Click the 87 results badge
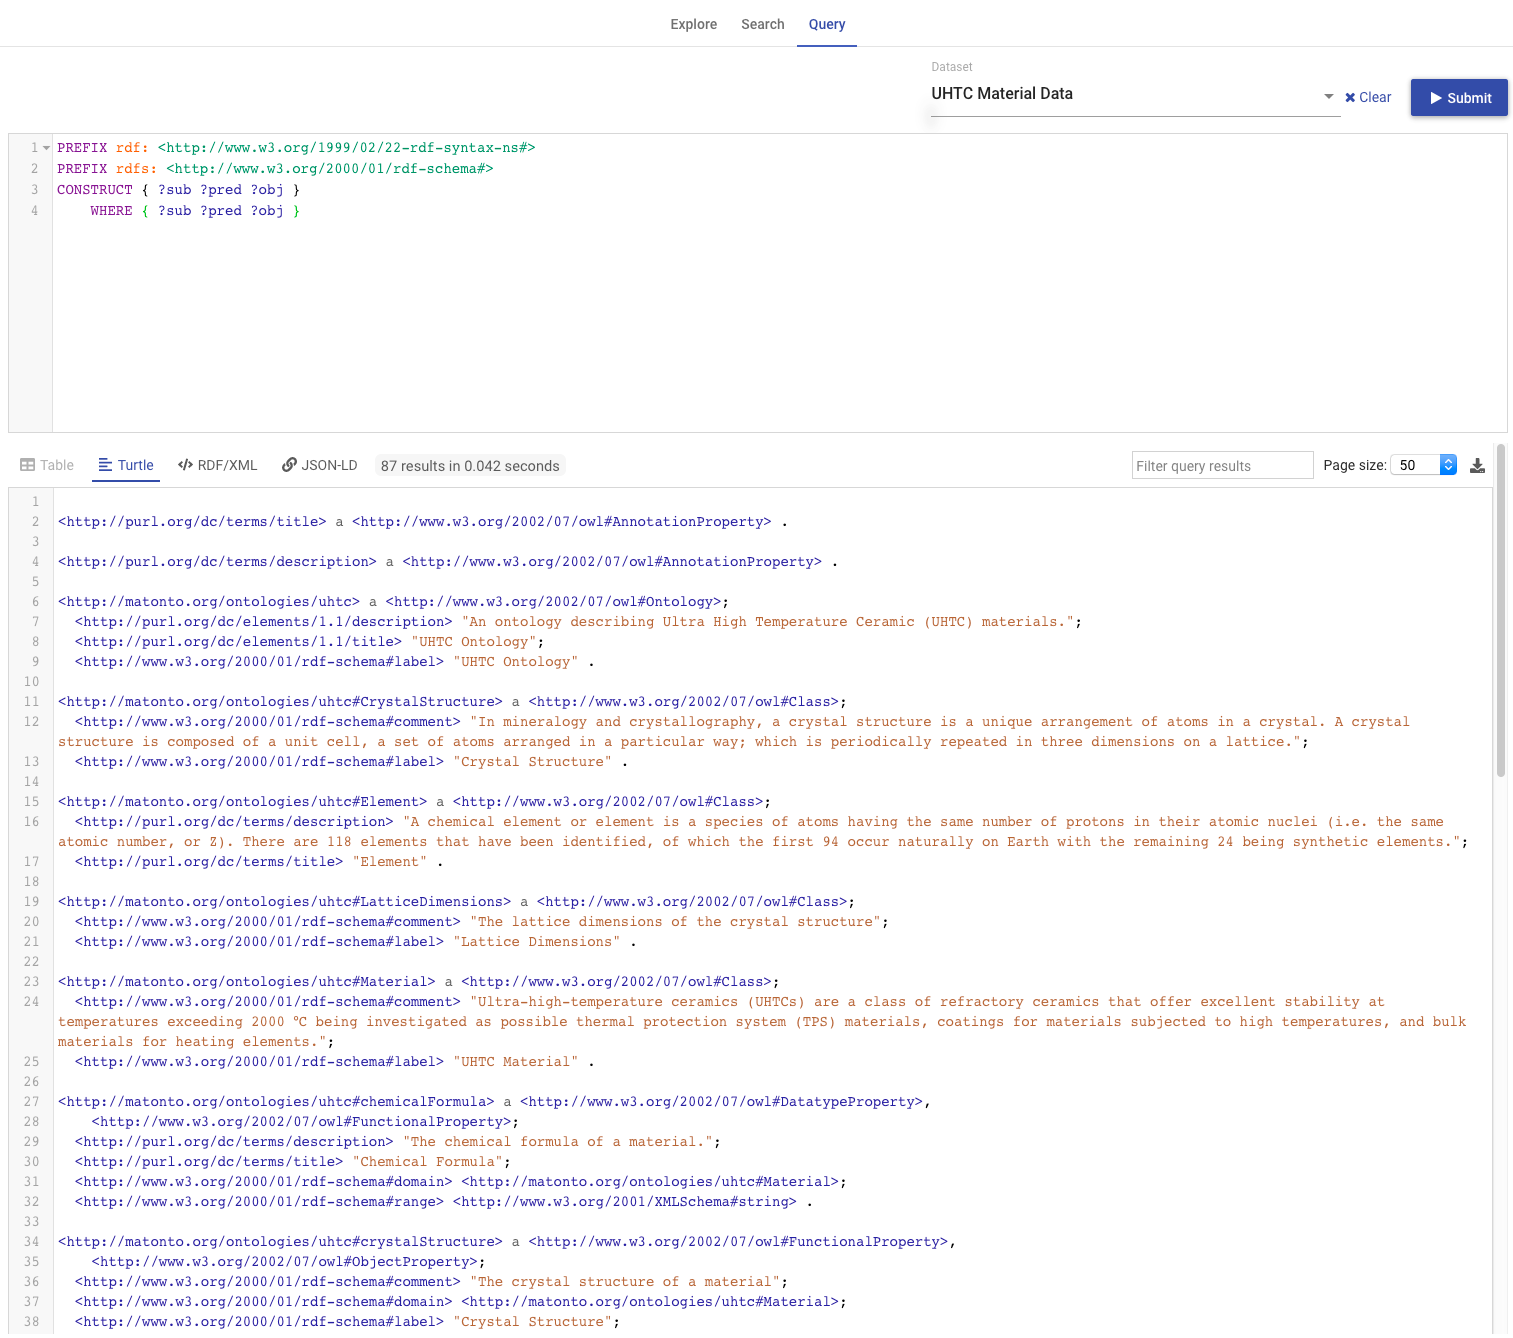 coord(469,465)
